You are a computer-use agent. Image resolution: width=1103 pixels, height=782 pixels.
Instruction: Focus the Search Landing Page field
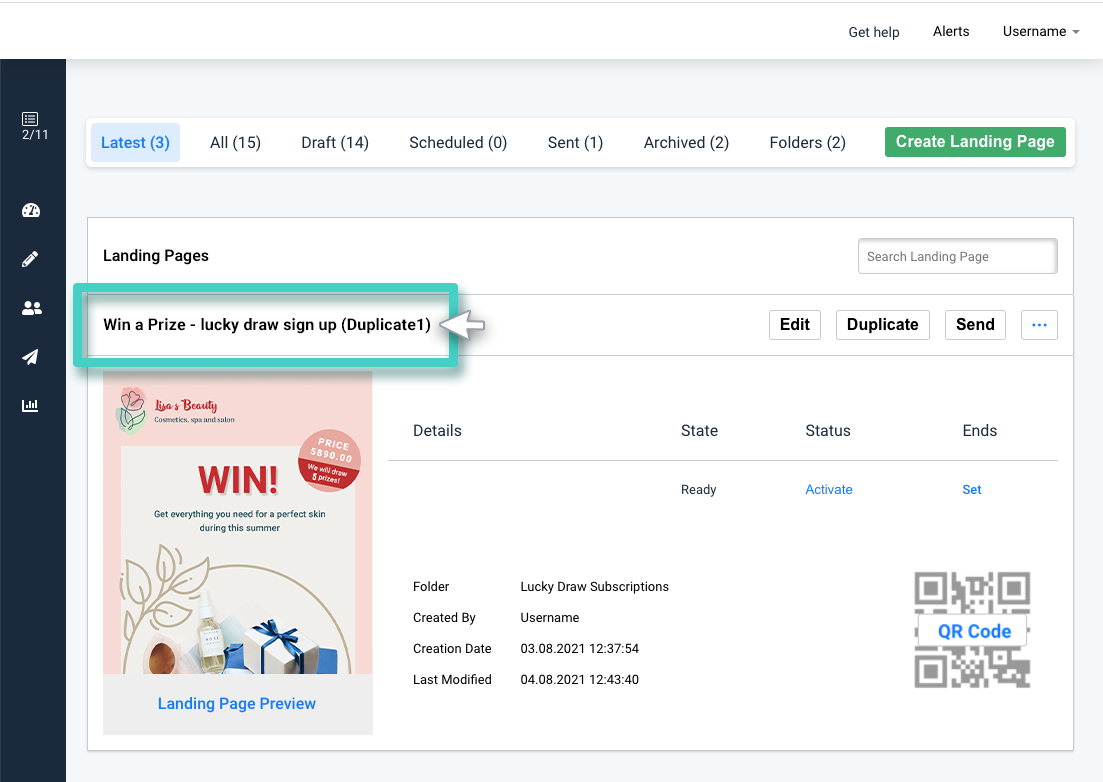click(957, 257)
